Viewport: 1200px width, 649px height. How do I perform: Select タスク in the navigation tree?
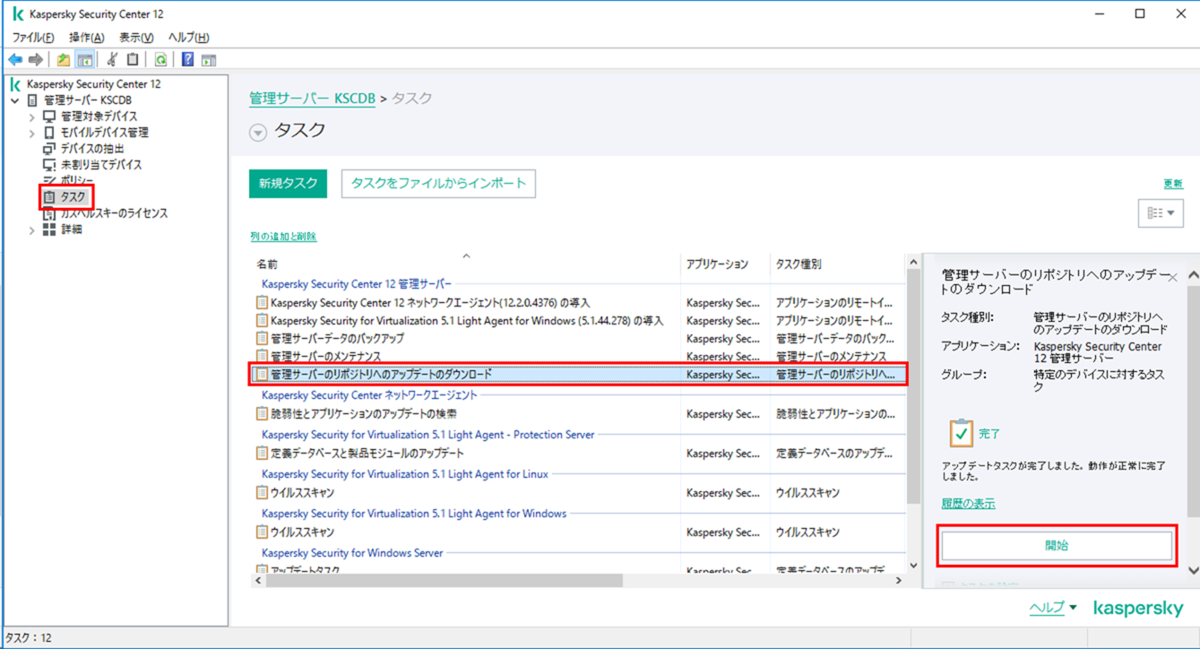click(x=71, y=197)
